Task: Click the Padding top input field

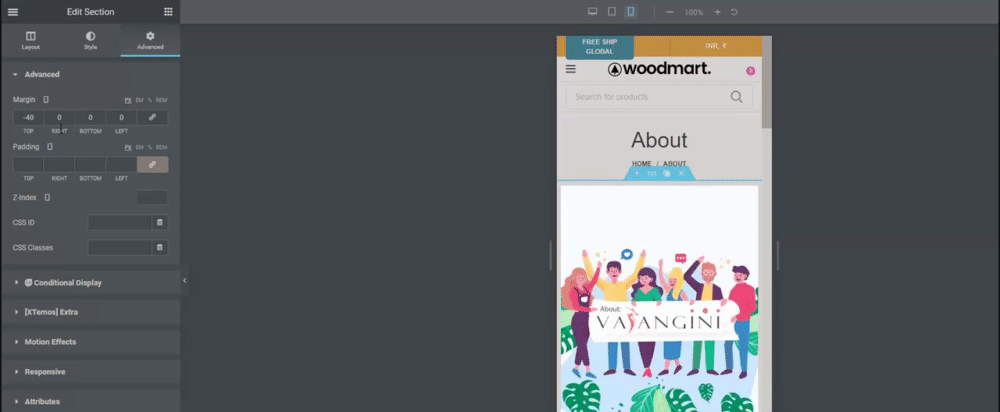Action: point(28,165)
